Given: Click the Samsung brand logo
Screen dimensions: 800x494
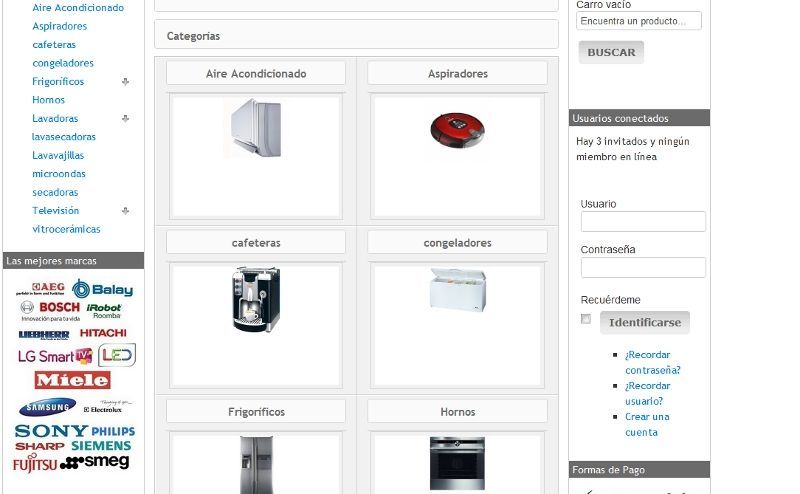Looking at the screenshot, I should click(47, 407).
